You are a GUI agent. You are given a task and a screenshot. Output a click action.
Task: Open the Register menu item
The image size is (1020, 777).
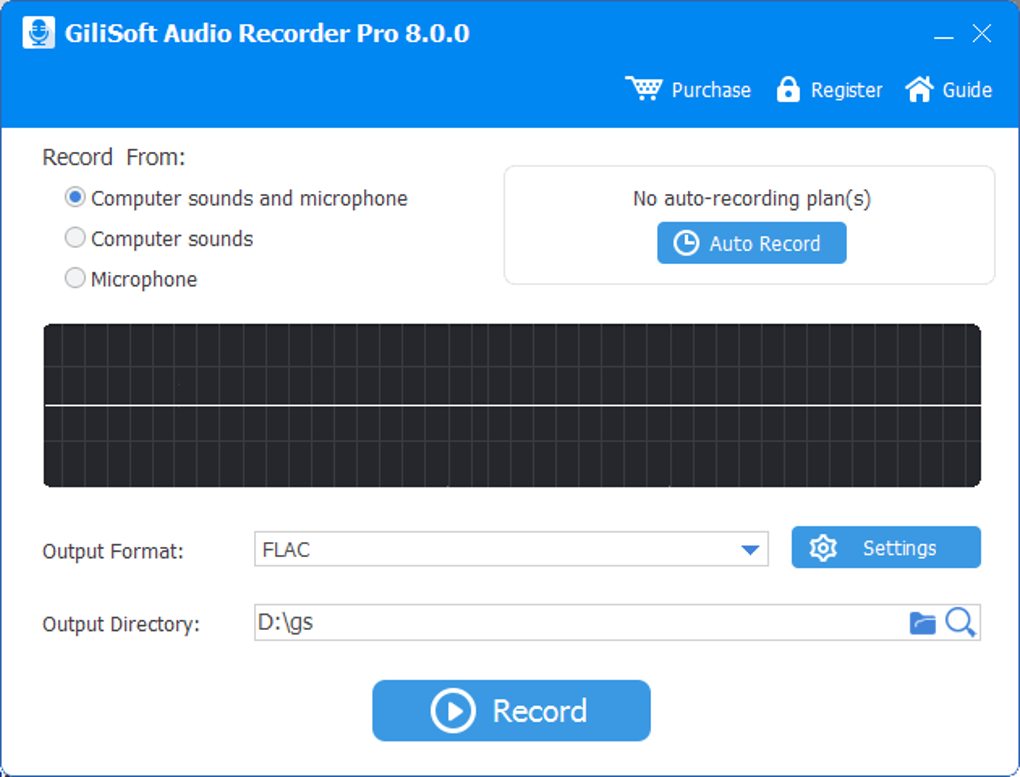pyautogui.click(x=846, y=90)
